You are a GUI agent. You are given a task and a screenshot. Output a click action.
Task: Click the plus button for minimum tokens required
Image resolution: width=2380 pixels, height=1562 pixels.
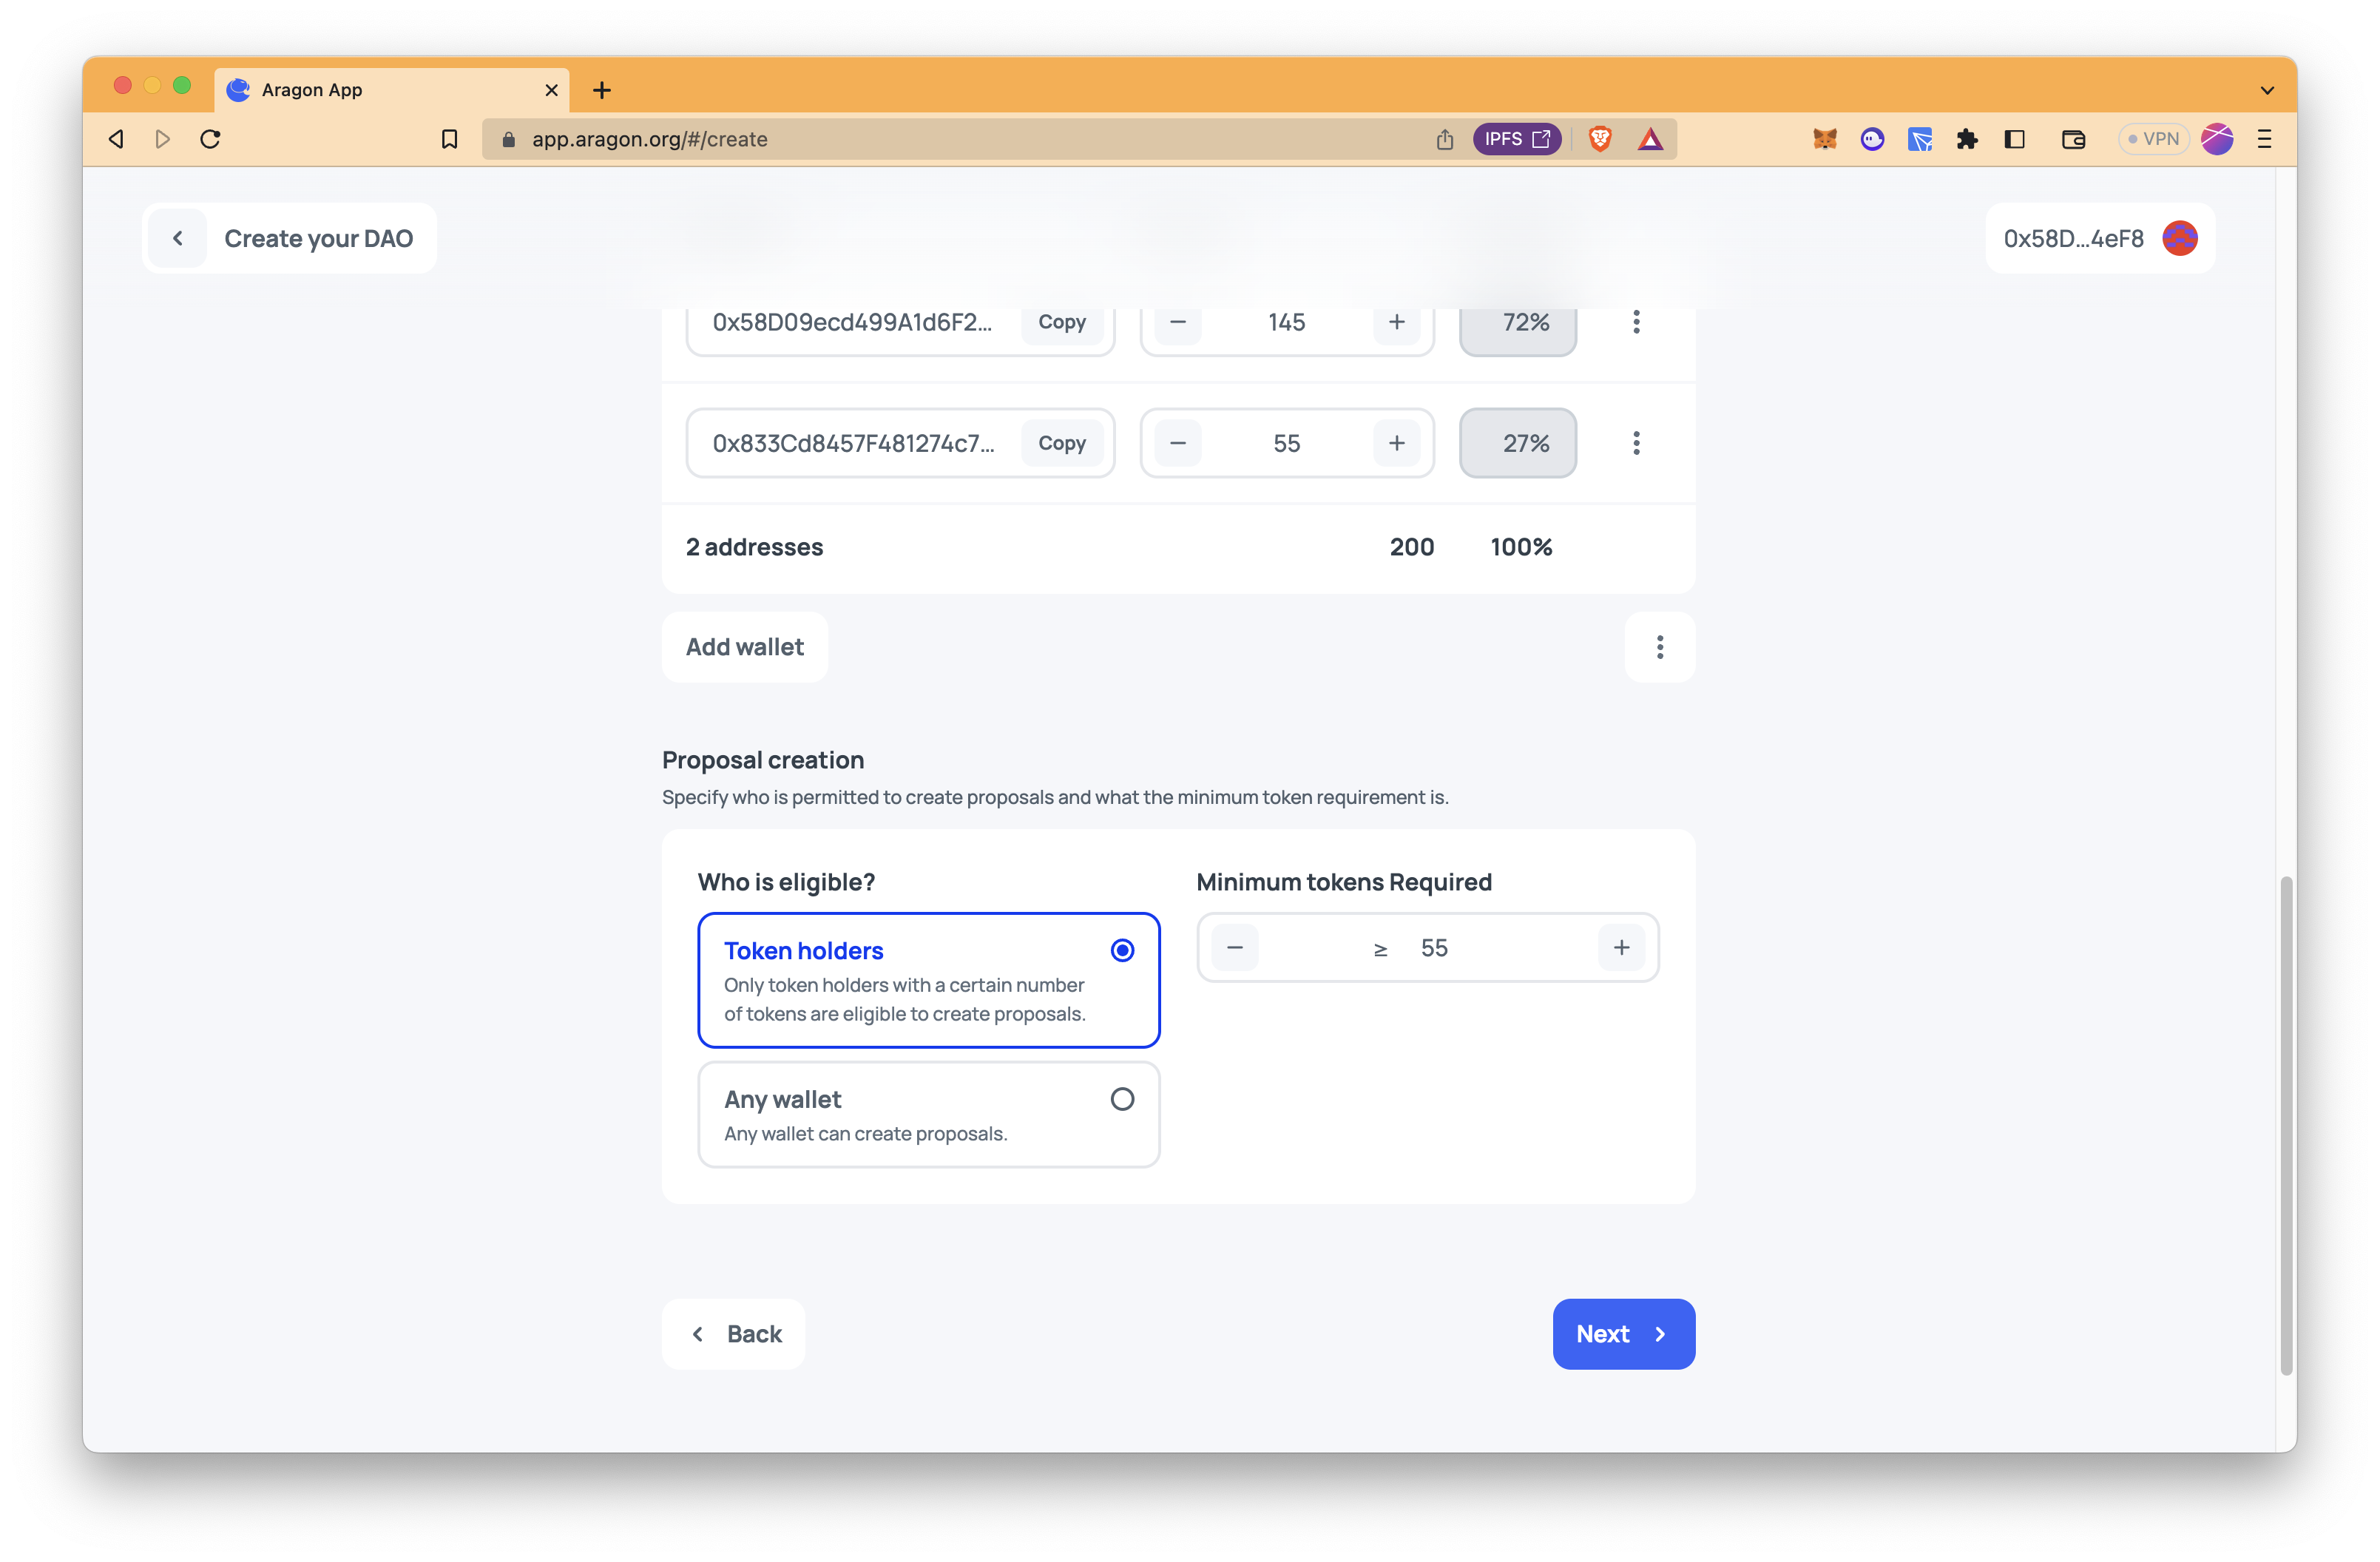coord(1620,947)
